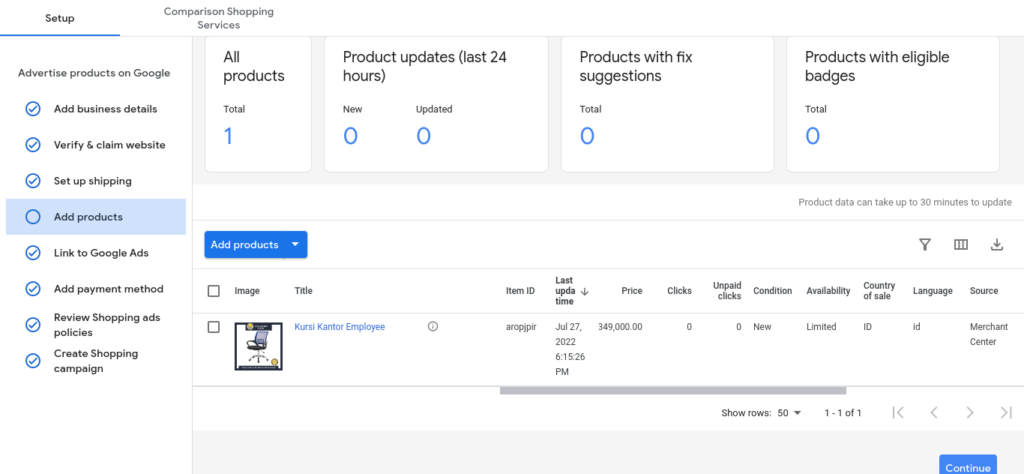Click the checkmark icon beside Add payment method
The height and width of the screenshot is (474, 1024).
(33, 289)
